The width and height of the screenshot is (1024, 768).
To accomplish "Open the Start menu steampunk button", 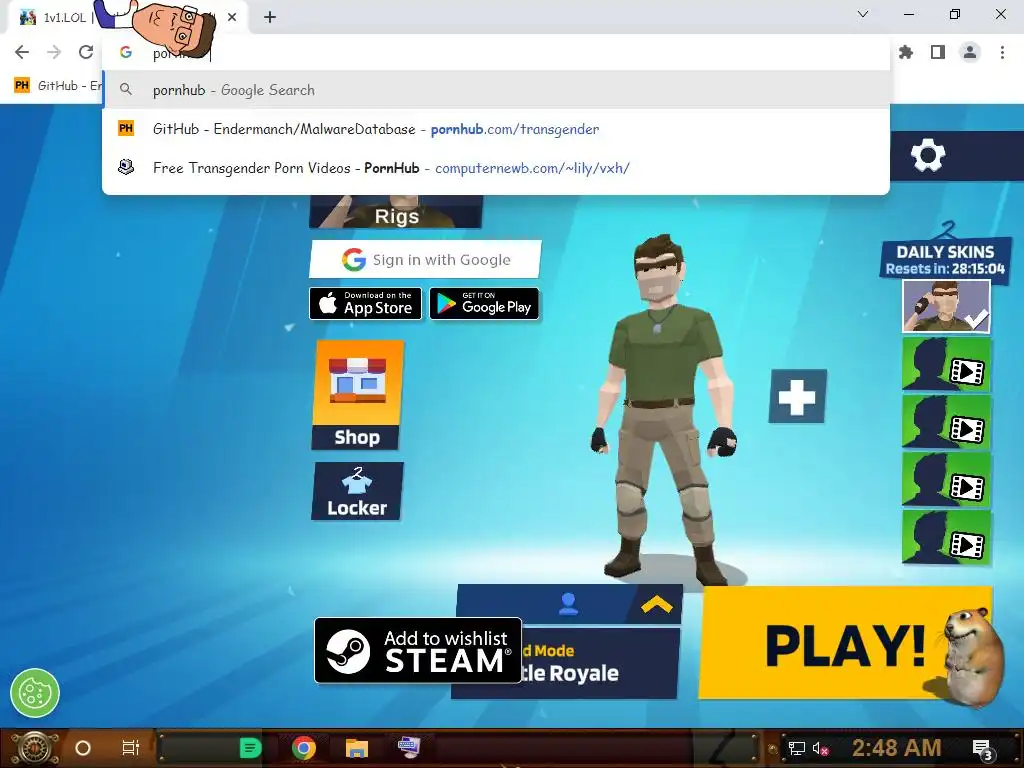I will 34,748.
